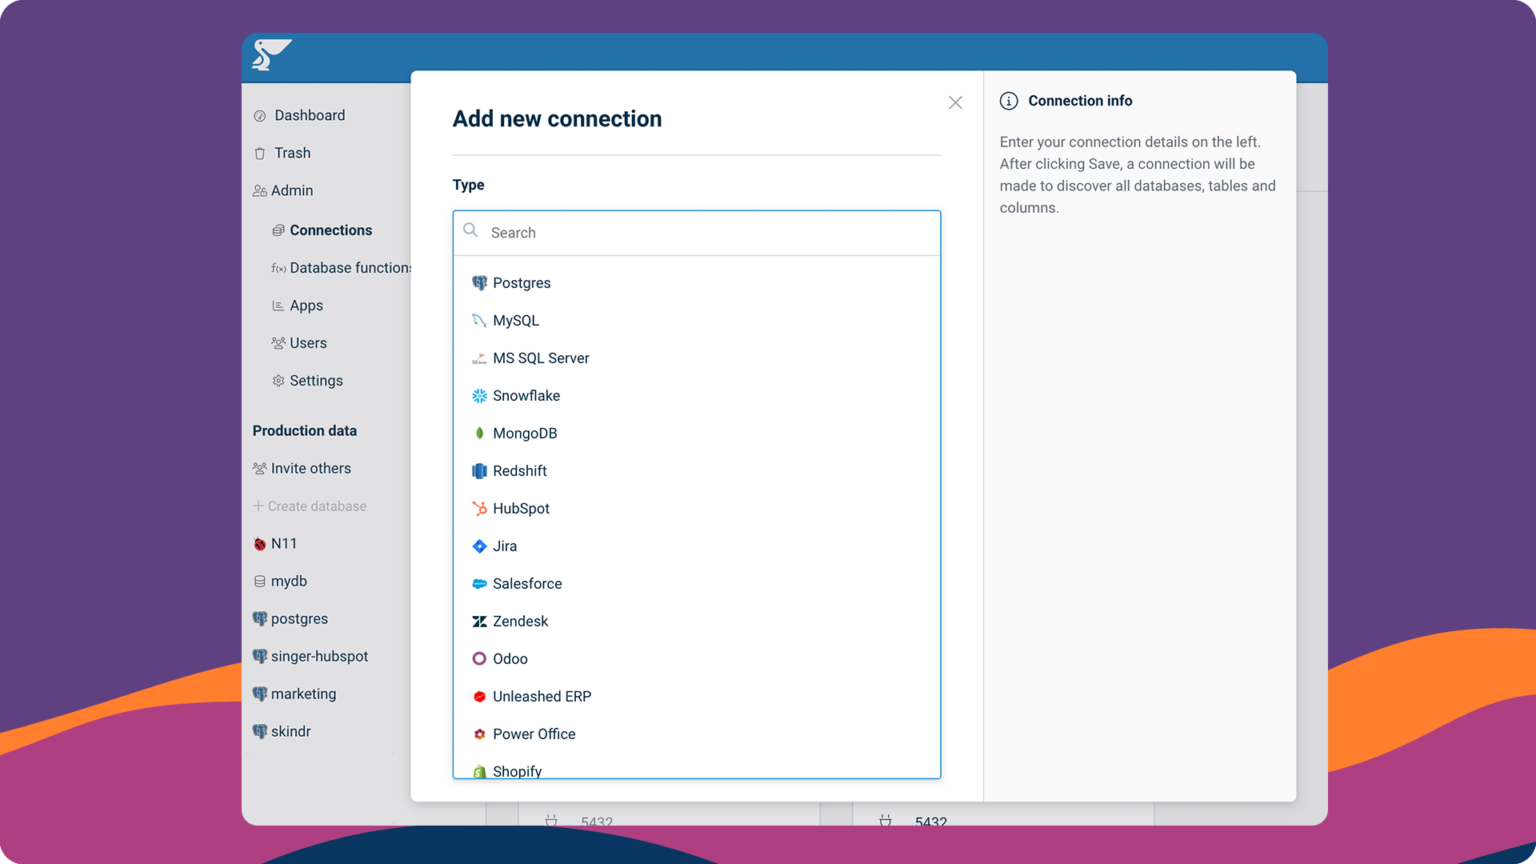
Task: Open the singer-hubspot database
Action: coord(319,656)
